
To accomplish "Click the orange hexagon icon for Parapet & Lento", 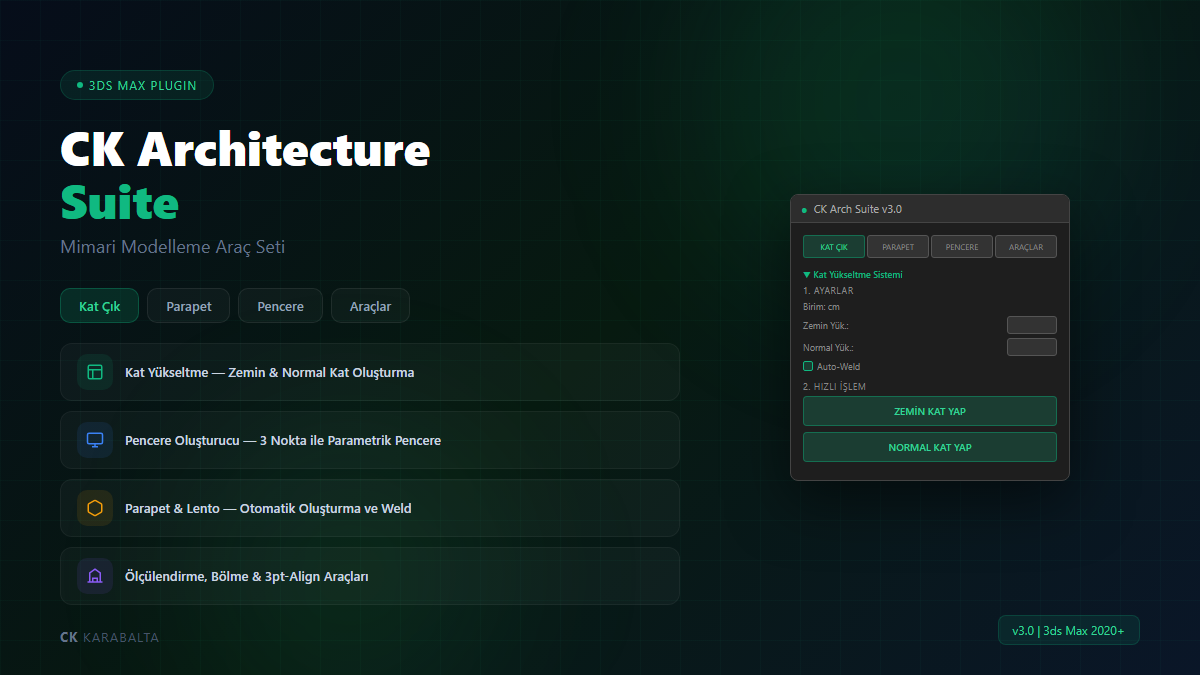I will pos(95,508).
